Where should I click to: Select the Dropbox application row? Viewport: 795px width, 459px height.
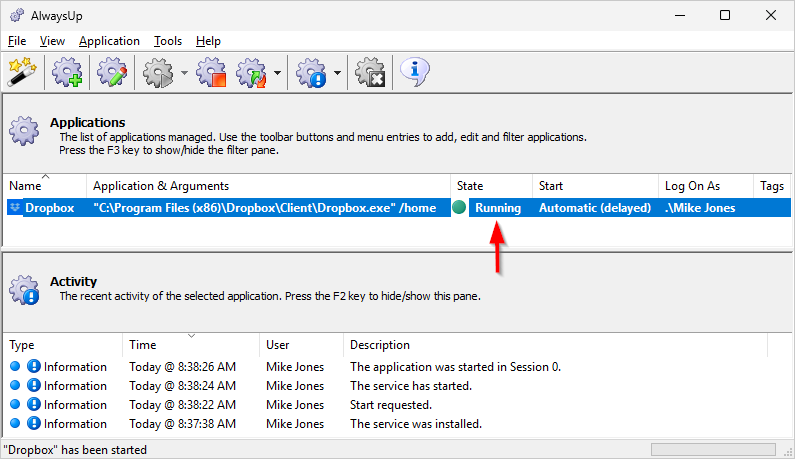[x=50, y=208]
